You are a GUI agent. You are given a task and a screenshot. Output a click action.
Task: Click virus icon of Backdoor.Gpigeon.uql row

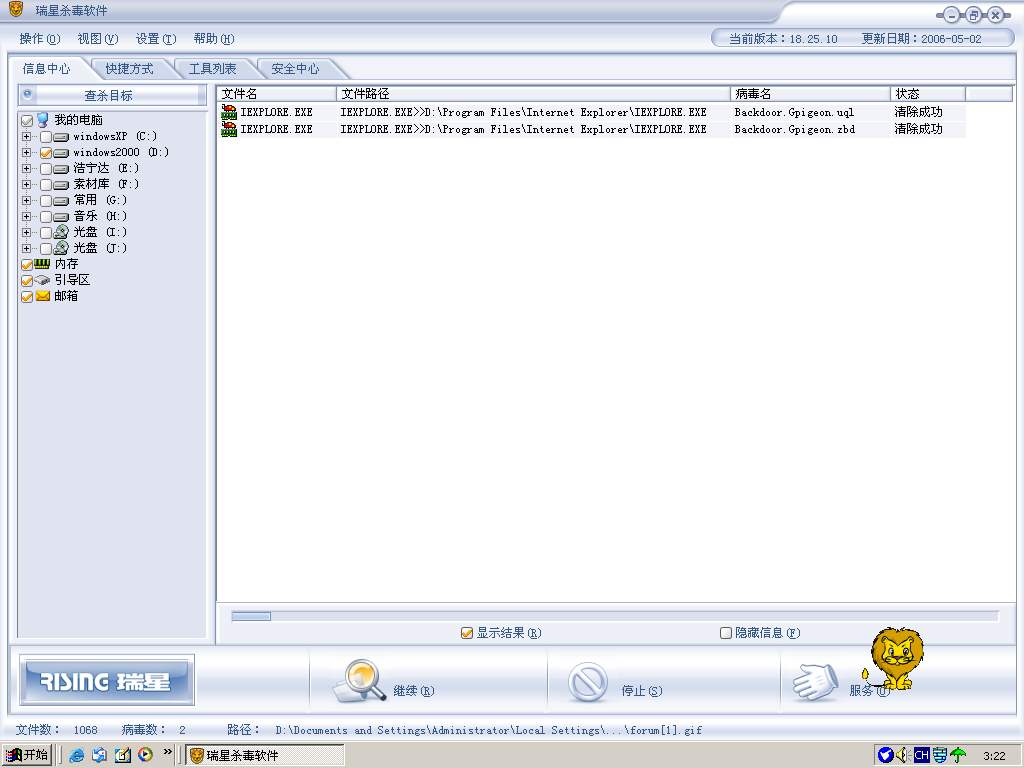(229, 112)
